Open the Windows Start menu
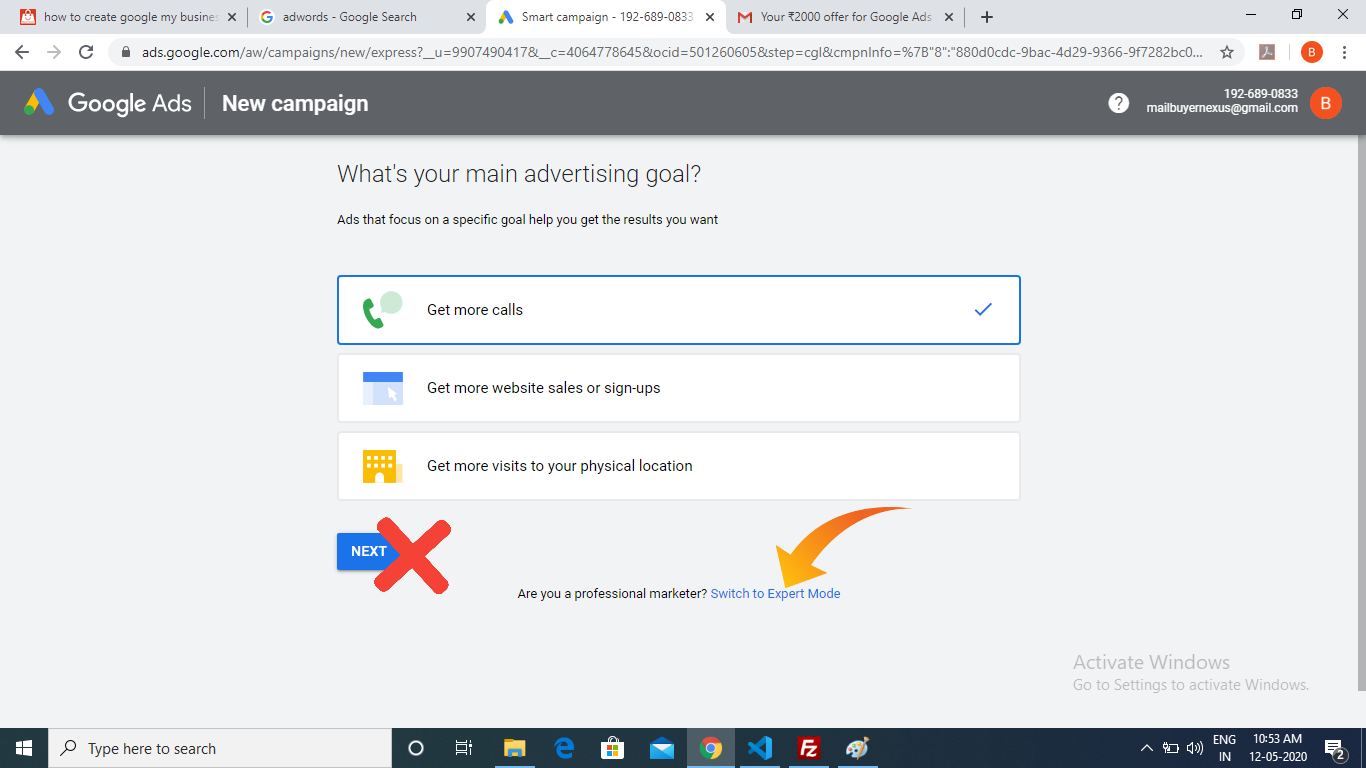The height and width of the screenshot is (768, 1366). point(24,748)
